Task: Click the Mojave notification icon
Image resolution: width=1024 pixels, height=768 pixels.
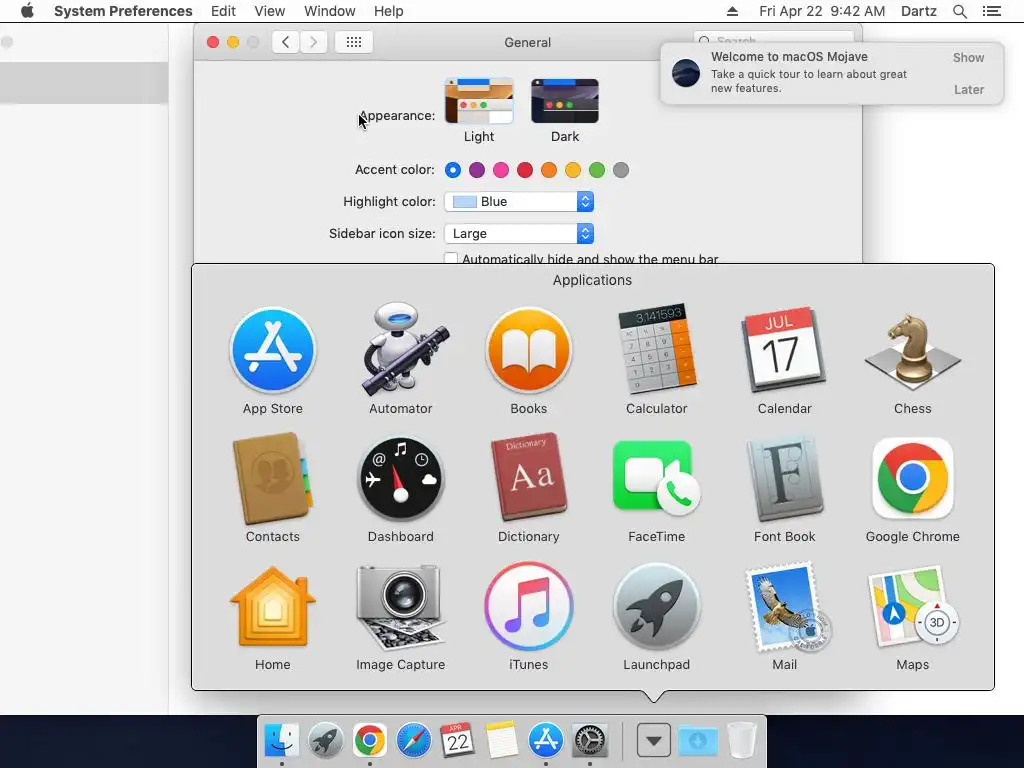Action: tap(686, 72)
